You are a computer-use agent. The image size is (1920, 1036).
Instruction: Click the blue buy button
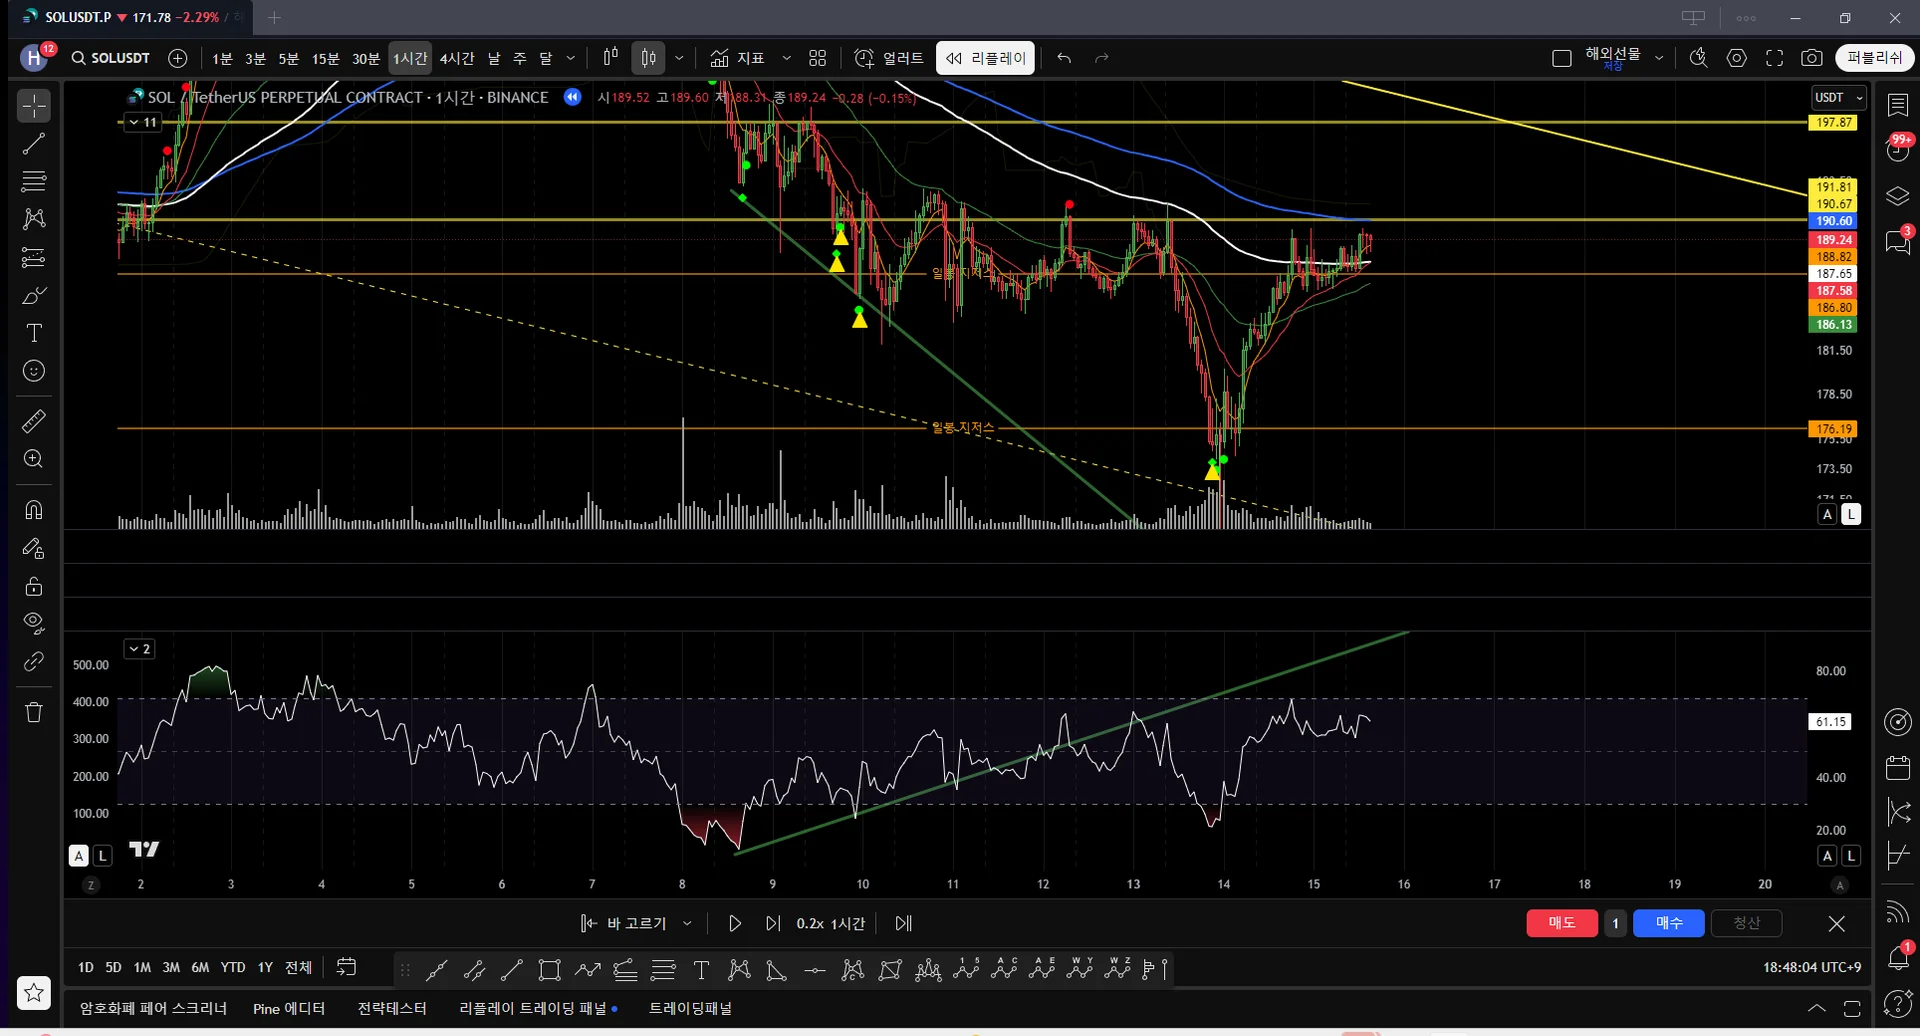tap(1668, 923)
